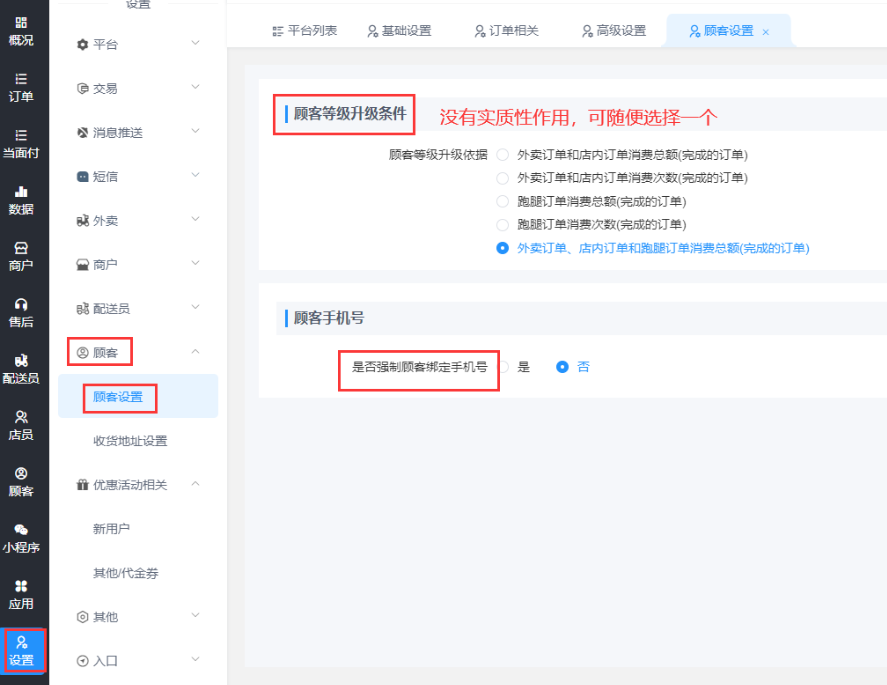Click the 应用 apps sidebar icon
The image size is (887, 685).
click(x=21, y=594)
